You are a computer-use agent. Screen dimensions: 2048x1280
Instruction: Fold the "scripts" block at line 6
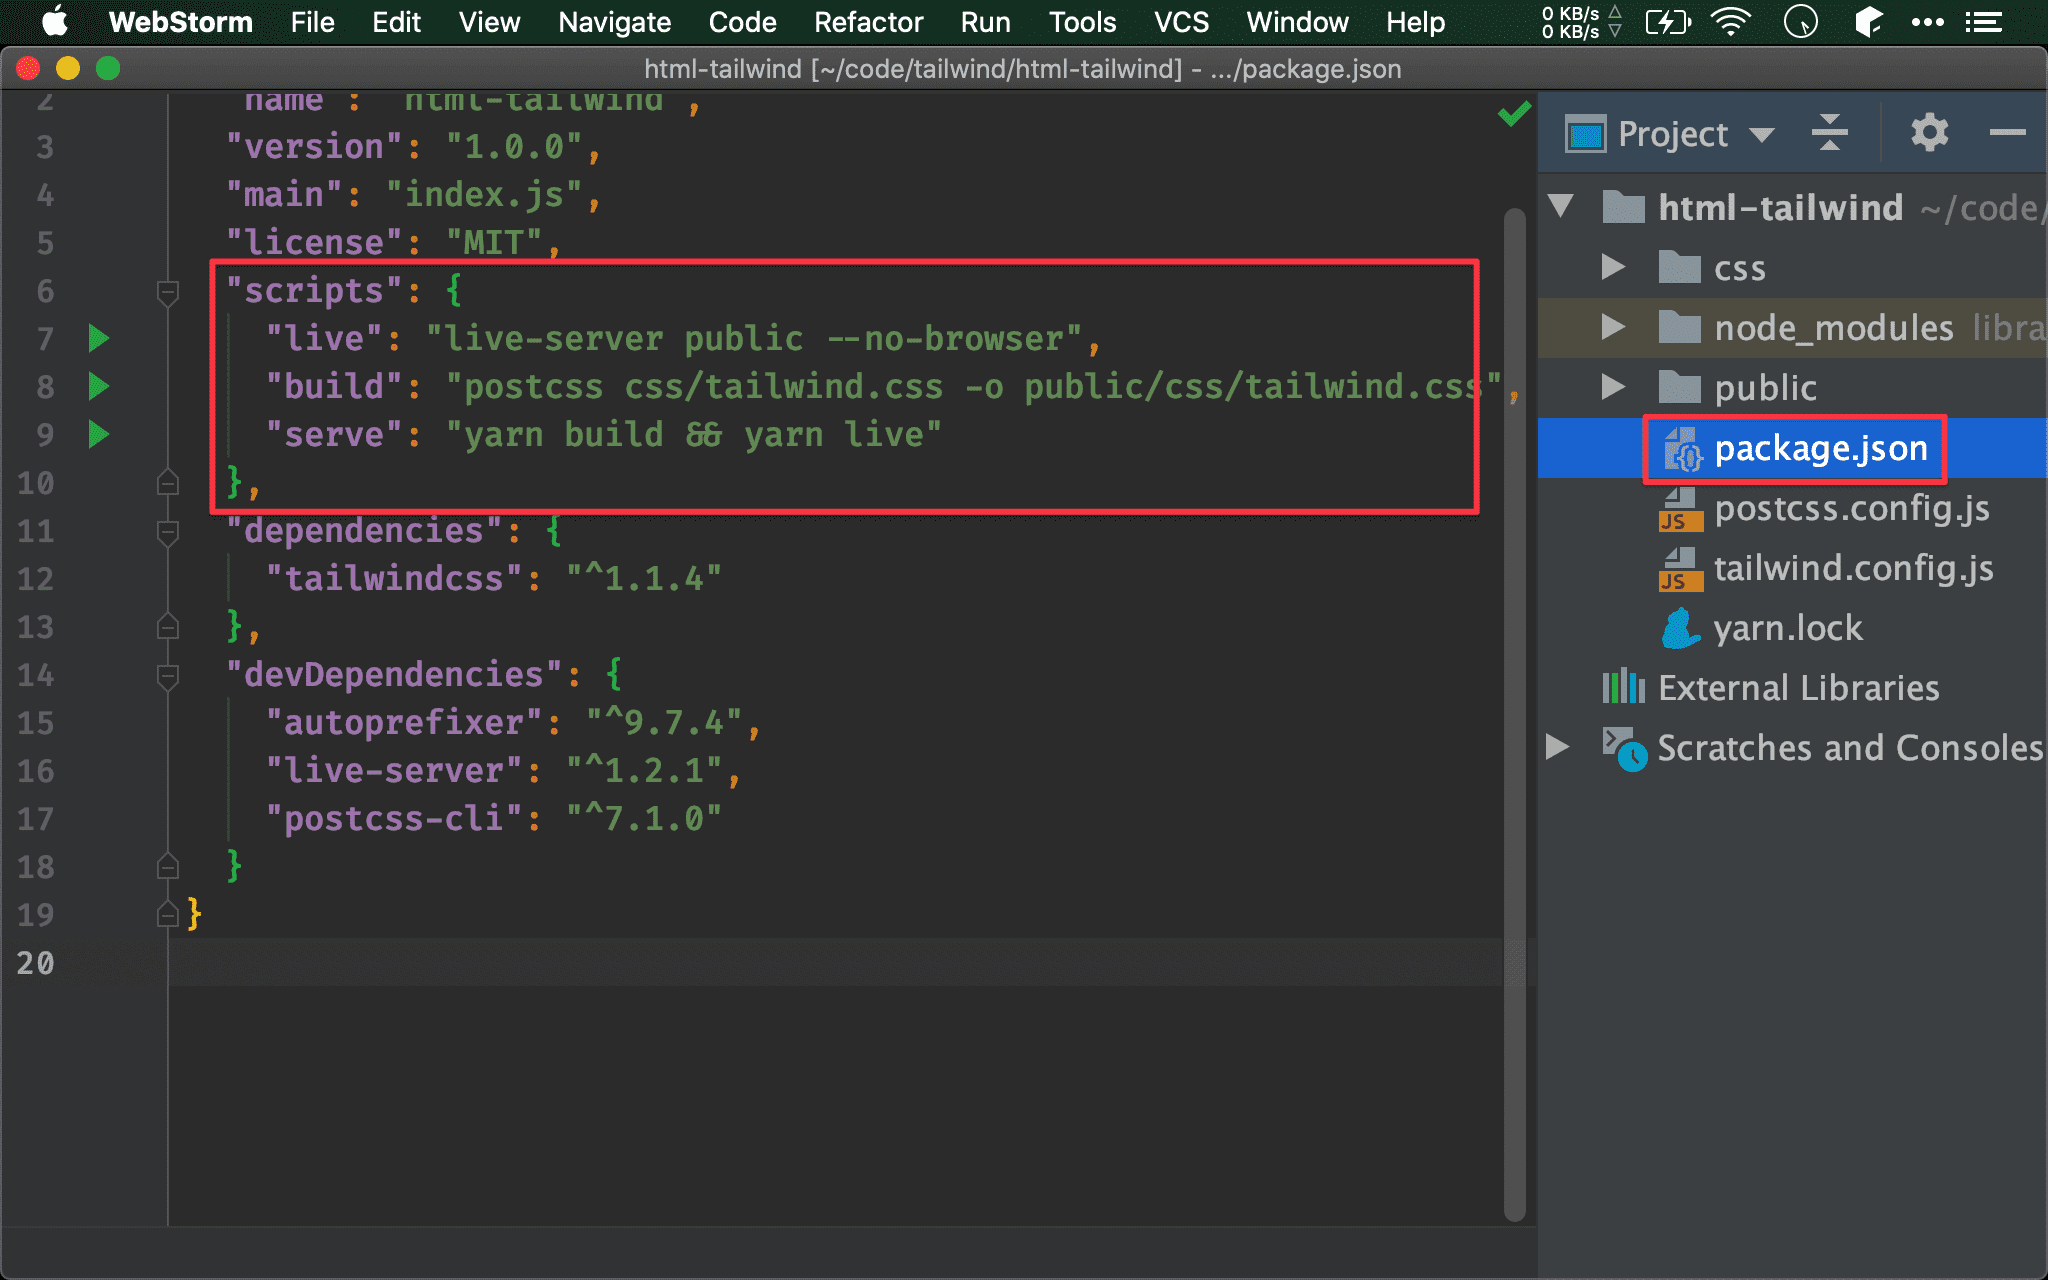click(x=168, y=292)
